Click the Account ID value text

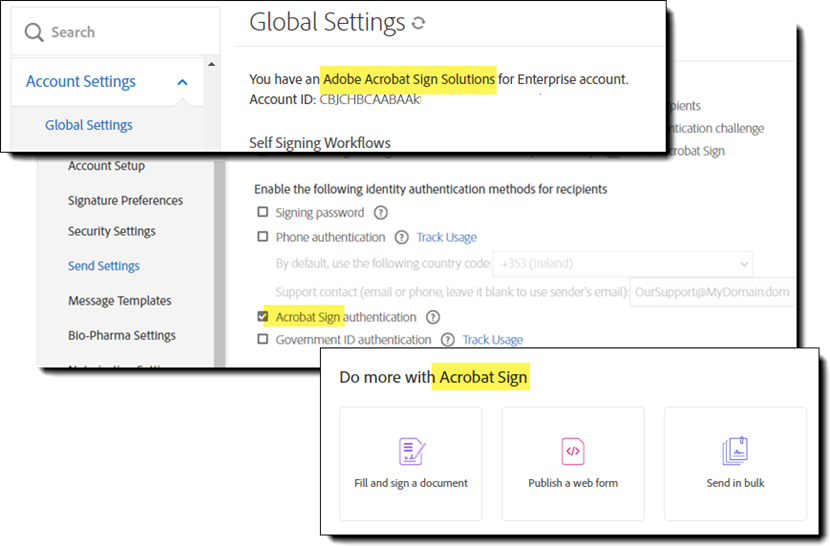(370, 100)
